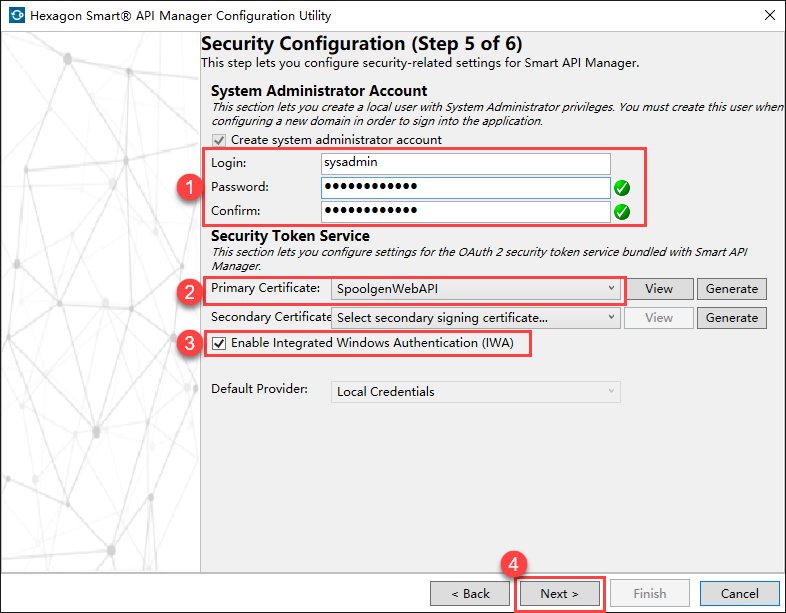Open the Primary Certificate dropdown
This screenshot has width=786, height=613.
tap(475, 289)
